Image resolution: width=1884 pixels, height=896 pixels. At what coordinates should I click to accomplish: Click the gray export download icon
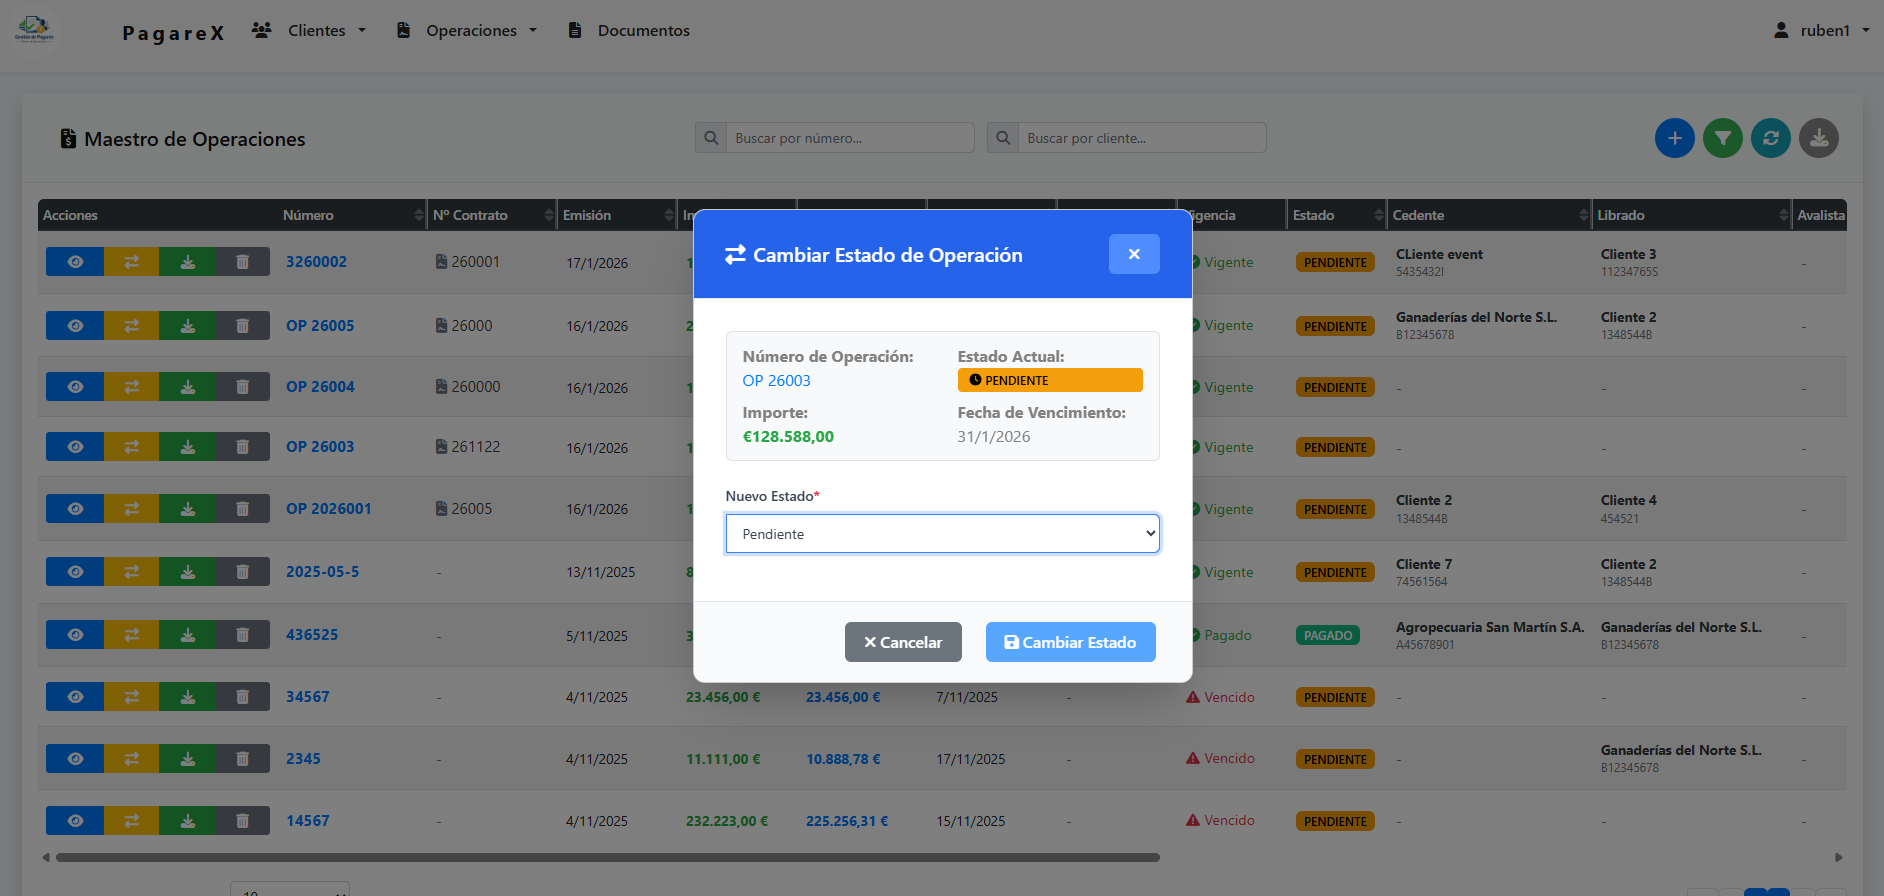coord(1818,138)
